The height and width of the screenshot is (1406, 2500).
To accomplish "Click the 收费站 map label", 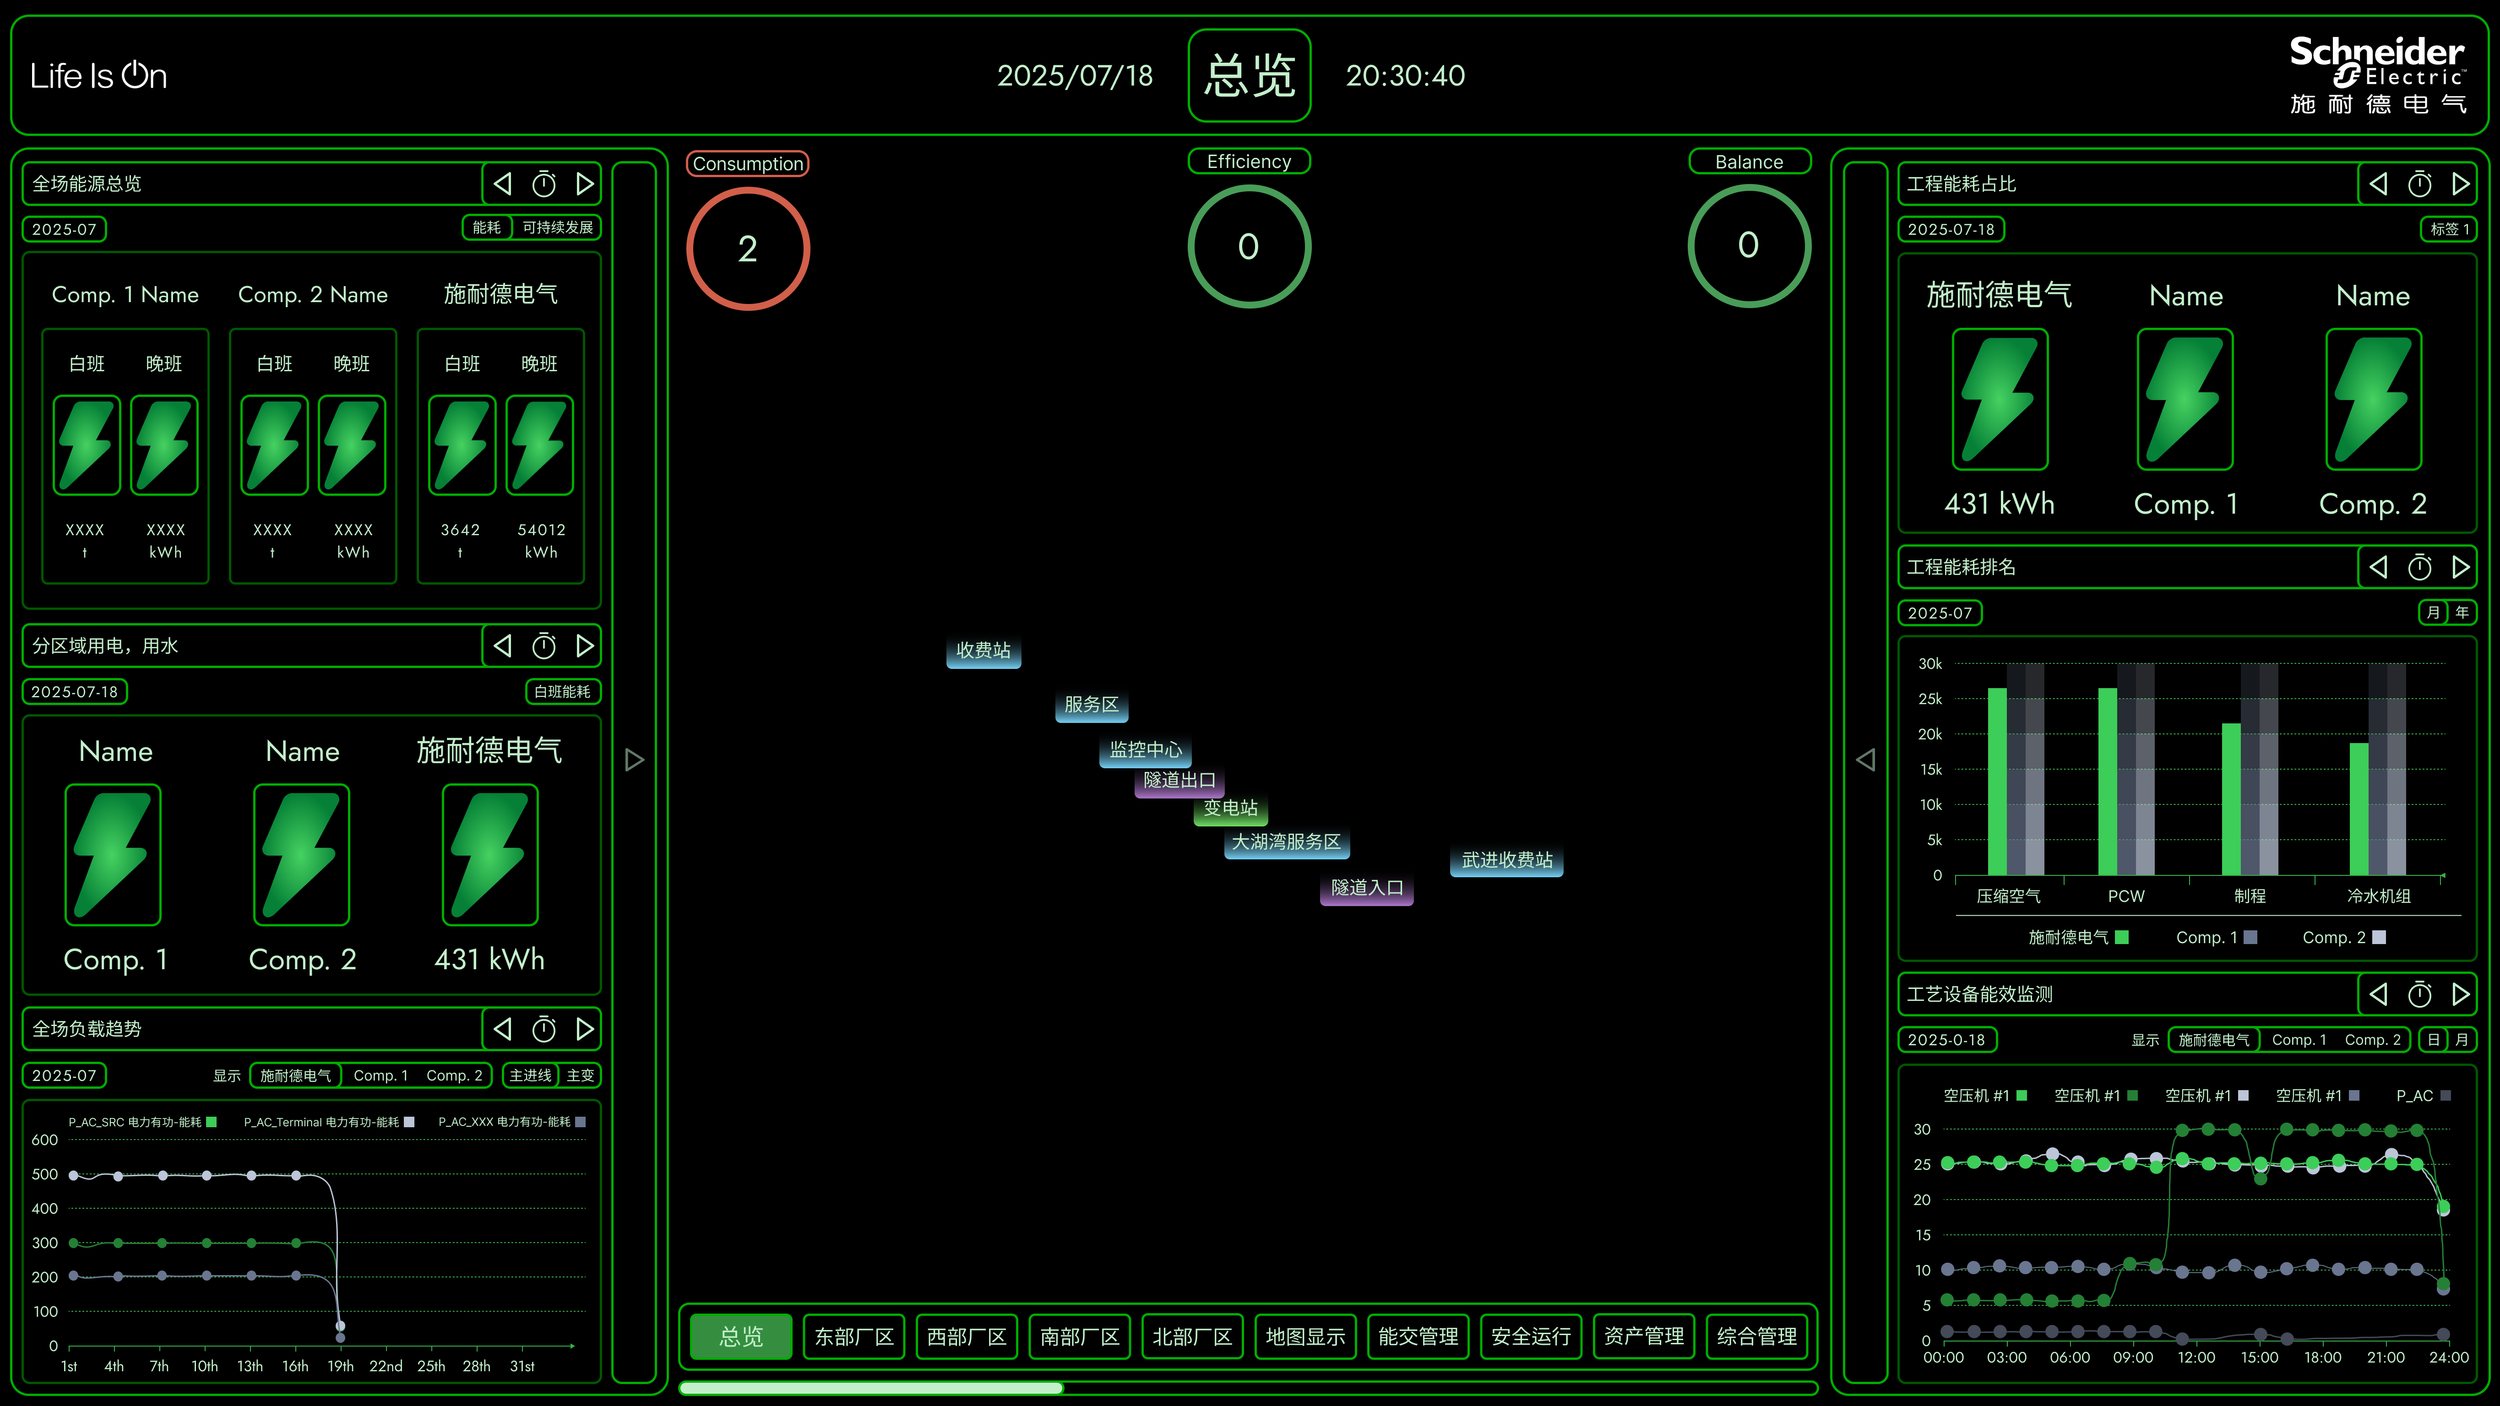I will 983,651.
